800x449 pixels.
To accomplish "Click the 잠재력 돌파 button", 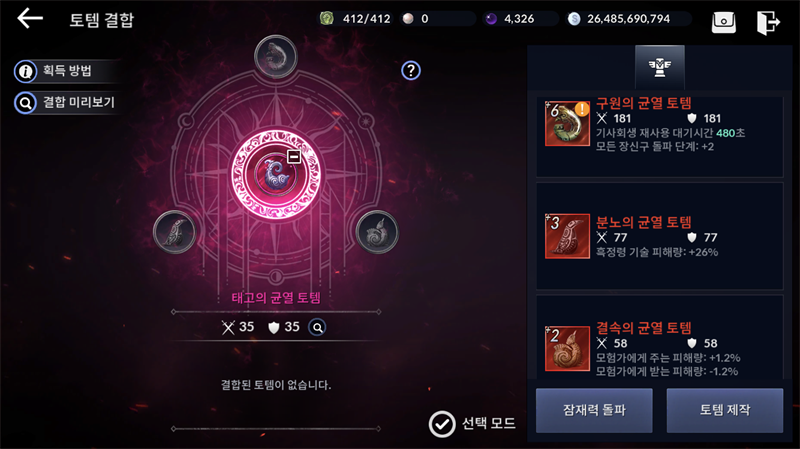I will click(x=594, y=410).
